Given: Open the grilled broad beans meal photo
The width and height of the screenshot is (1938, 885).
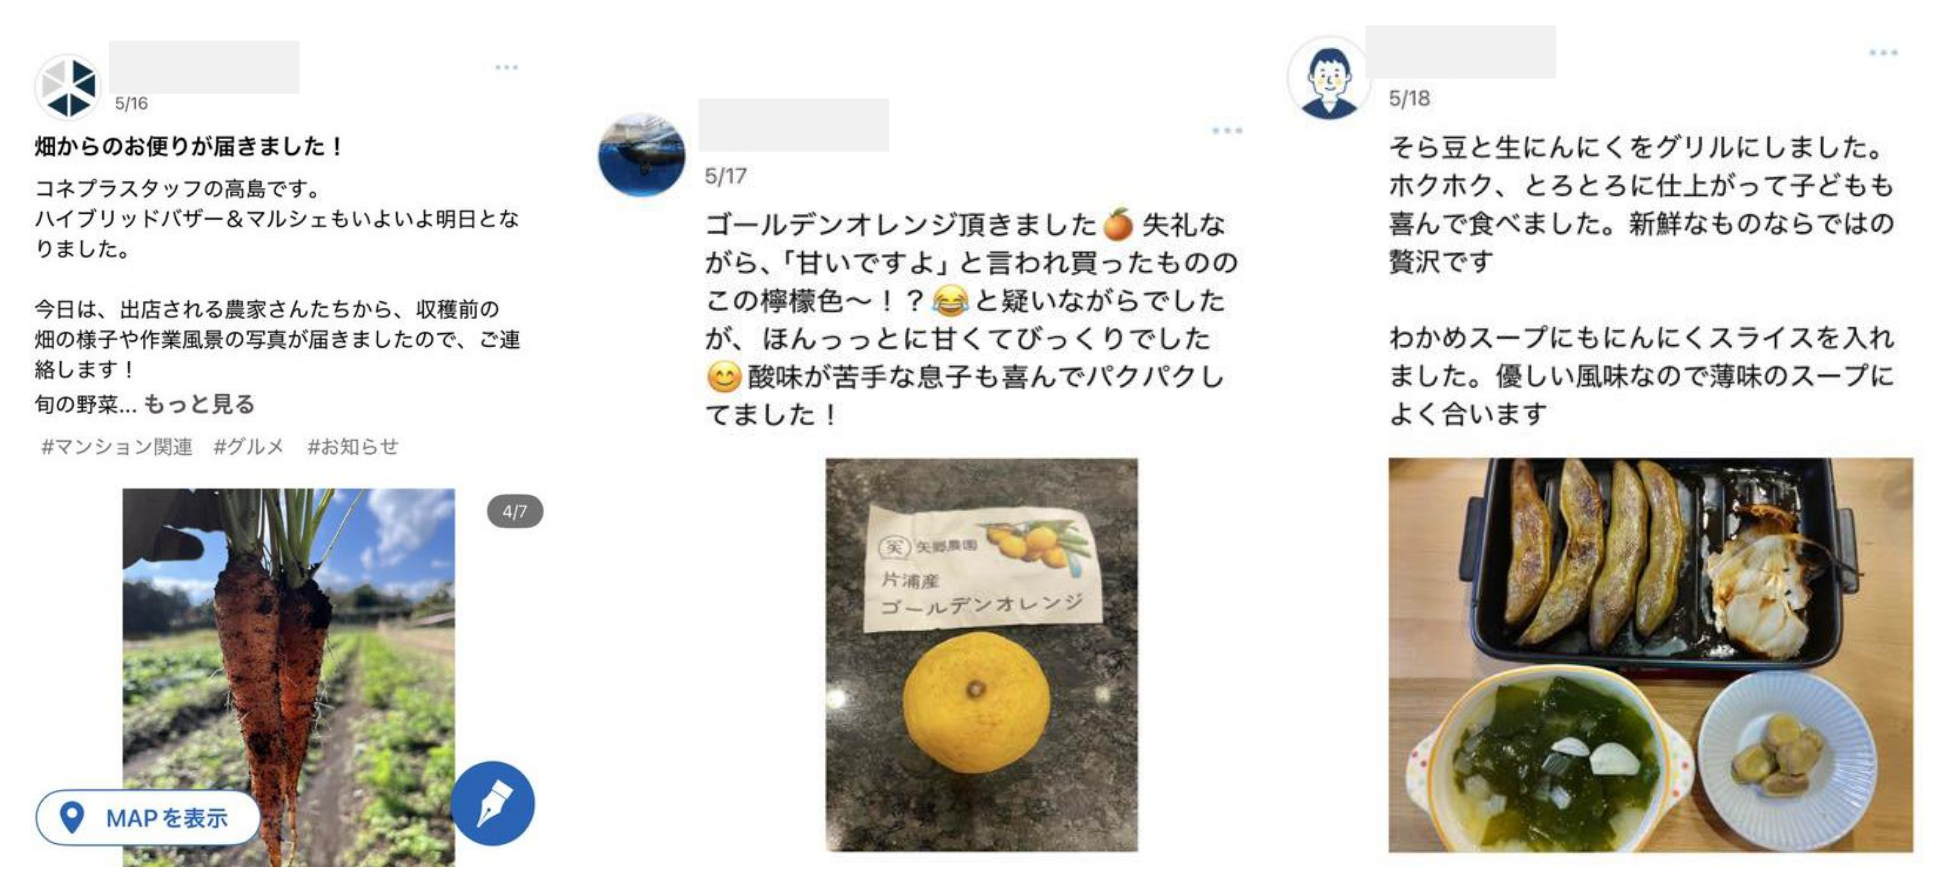Looking at the screenshot, I should 1650,655.
